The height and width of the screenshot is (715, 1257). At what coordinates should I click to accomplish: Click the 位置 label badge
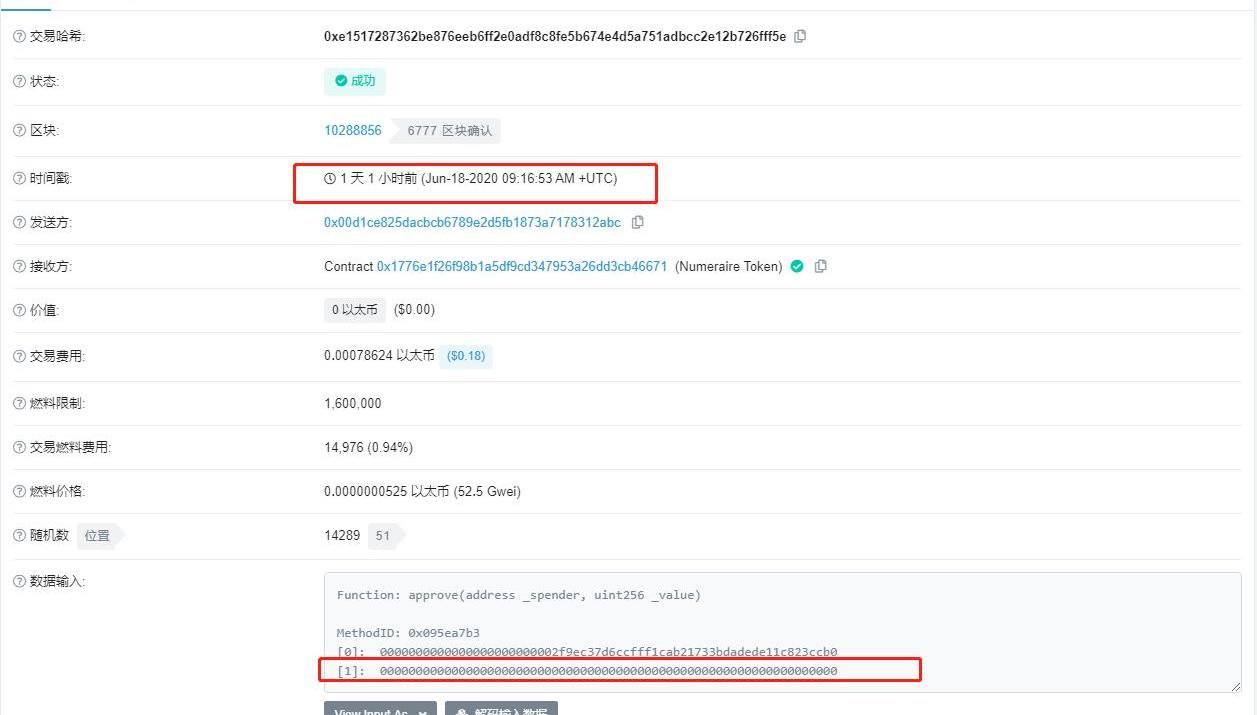98,535
